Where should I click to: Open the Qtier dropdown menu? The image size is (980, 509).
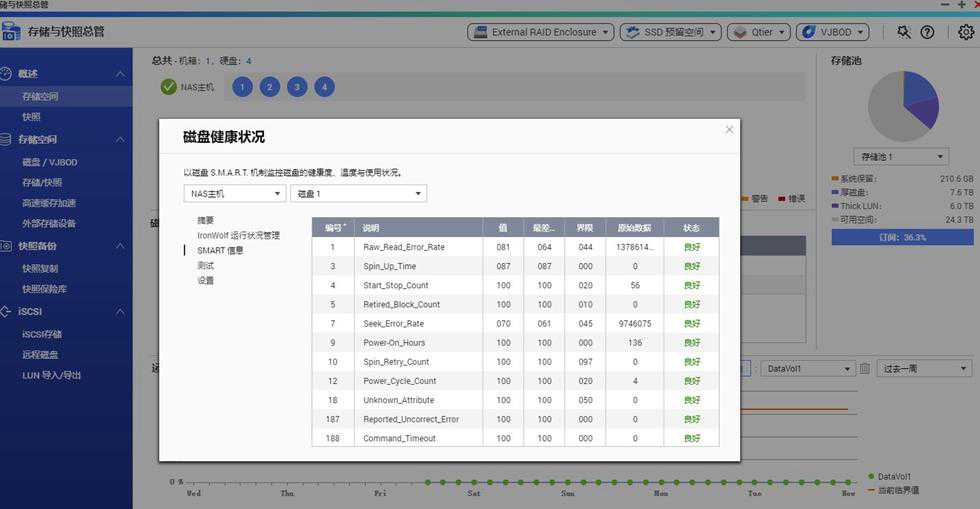758,32
